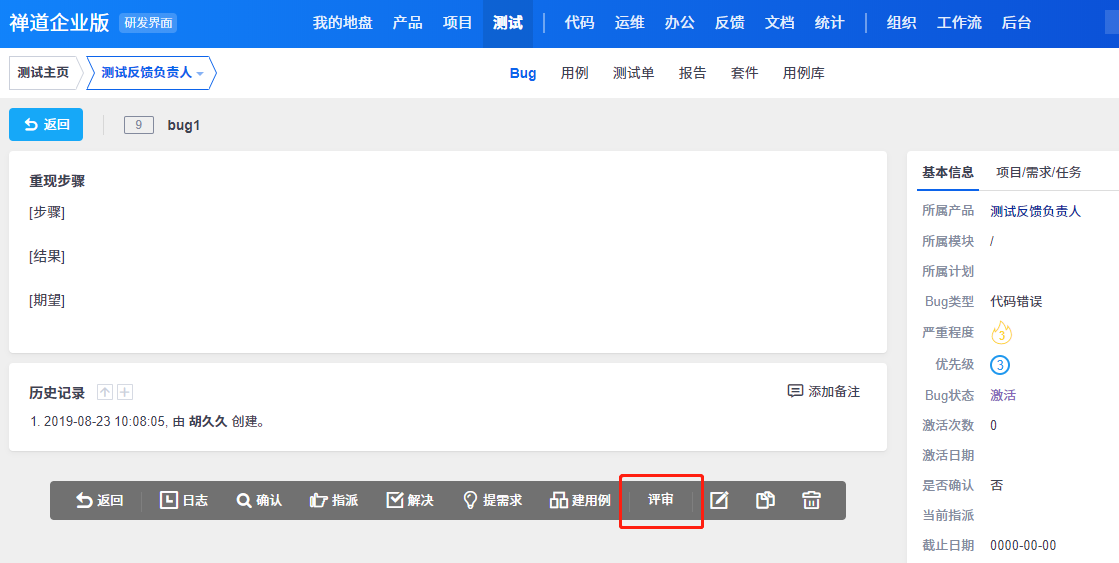Image resolution: width=1119 pixels, height=563 pixels.
Task: Switch to the 用例库 sub-tab
Action: tap(804, 73)
